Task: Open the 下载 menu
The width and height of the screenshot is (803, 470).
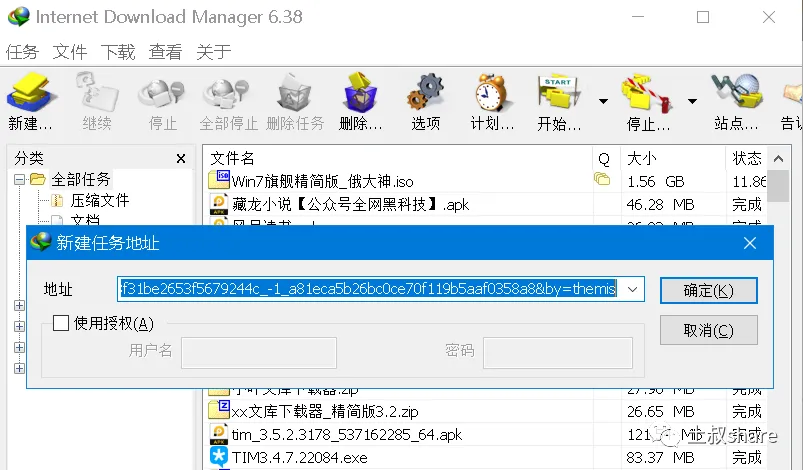Action: [118, 52]
